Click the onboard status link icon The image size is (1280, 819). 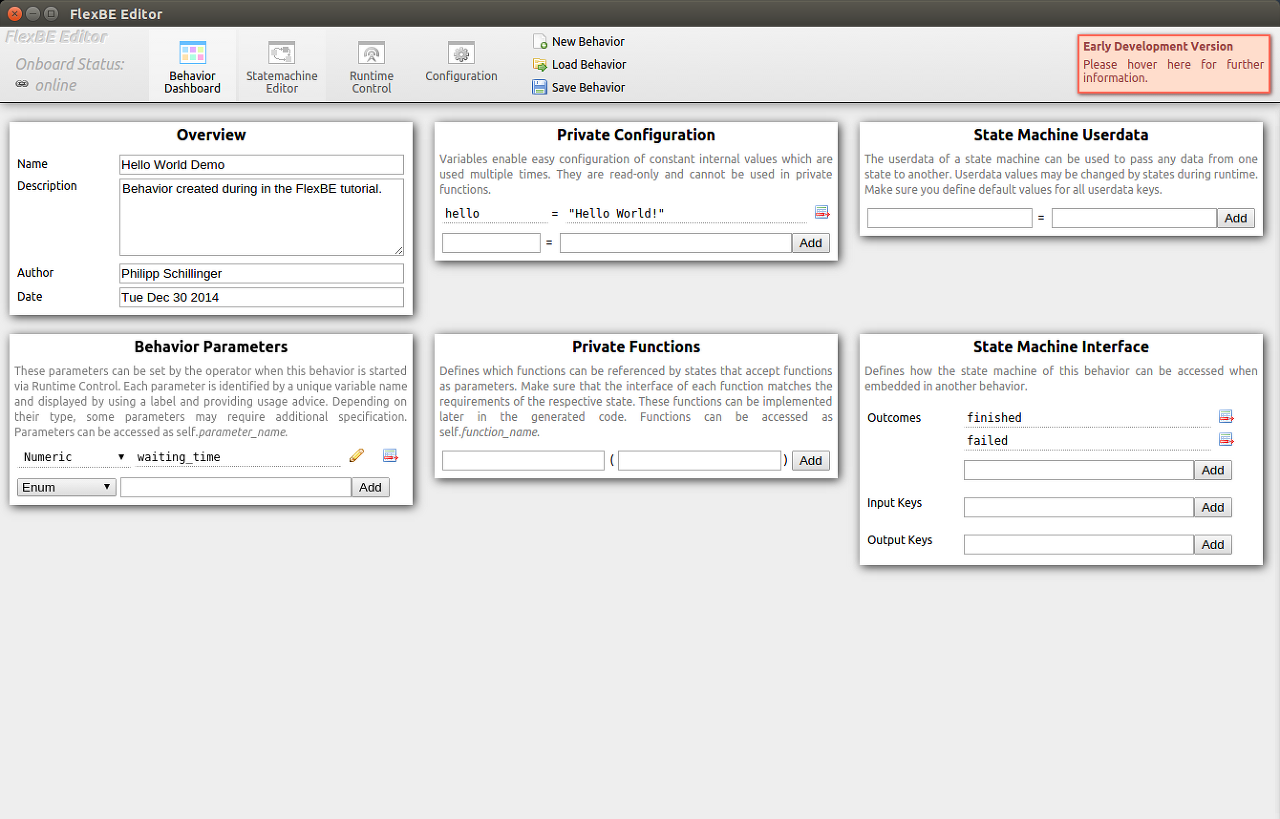pyautogui.click(x=22, y=85)
